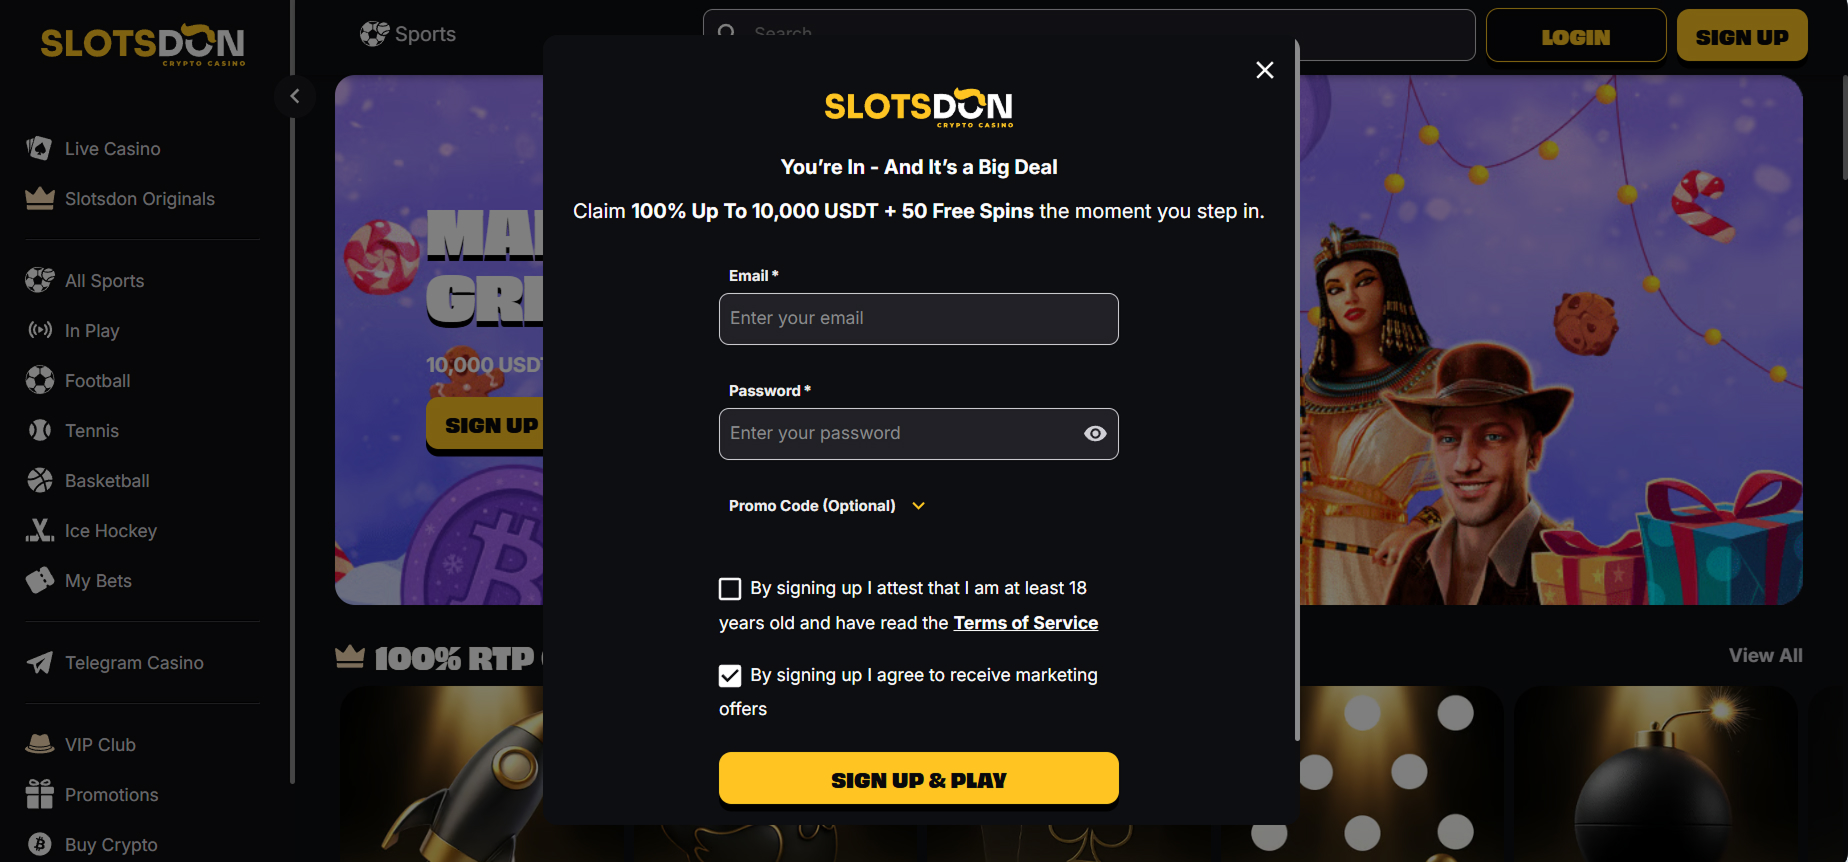Screen dimensions: 1848x862
Task: Close the sign-up dialog
Action: point(1264,70)
